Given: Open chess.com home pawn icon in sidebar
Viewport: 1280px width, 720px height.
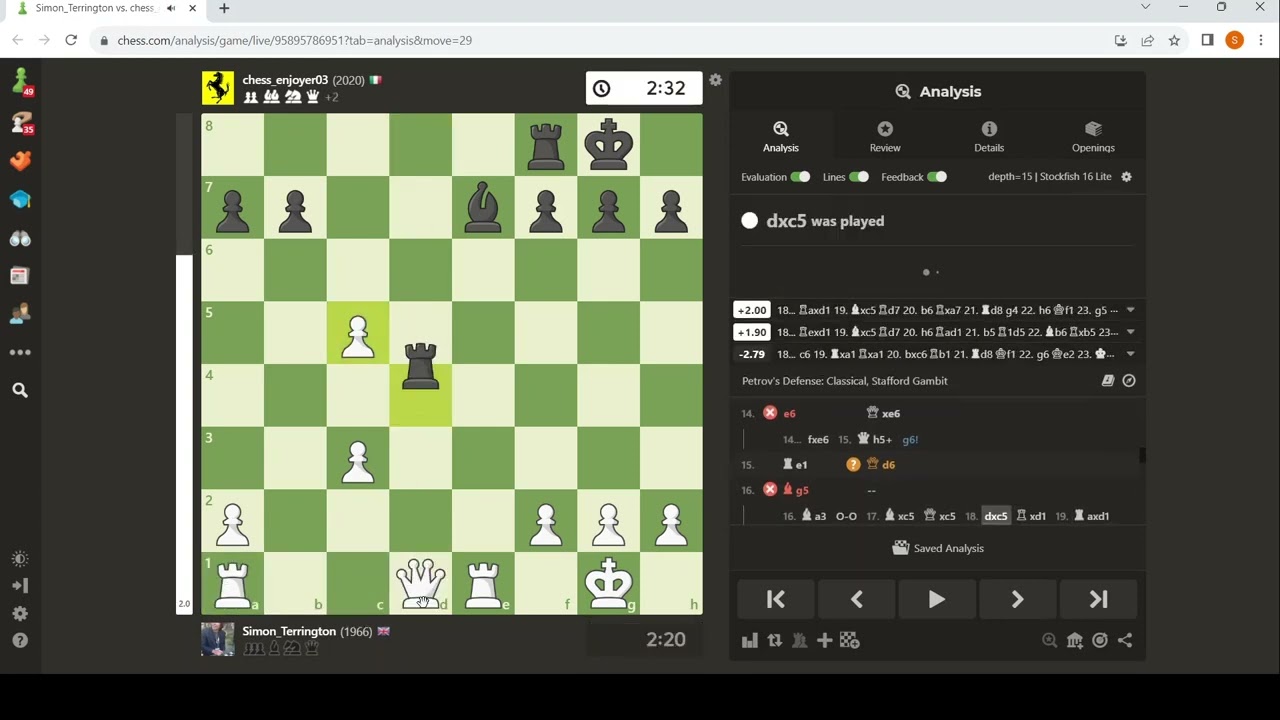Looking at the screenshot, I should [x=20, y=80].
